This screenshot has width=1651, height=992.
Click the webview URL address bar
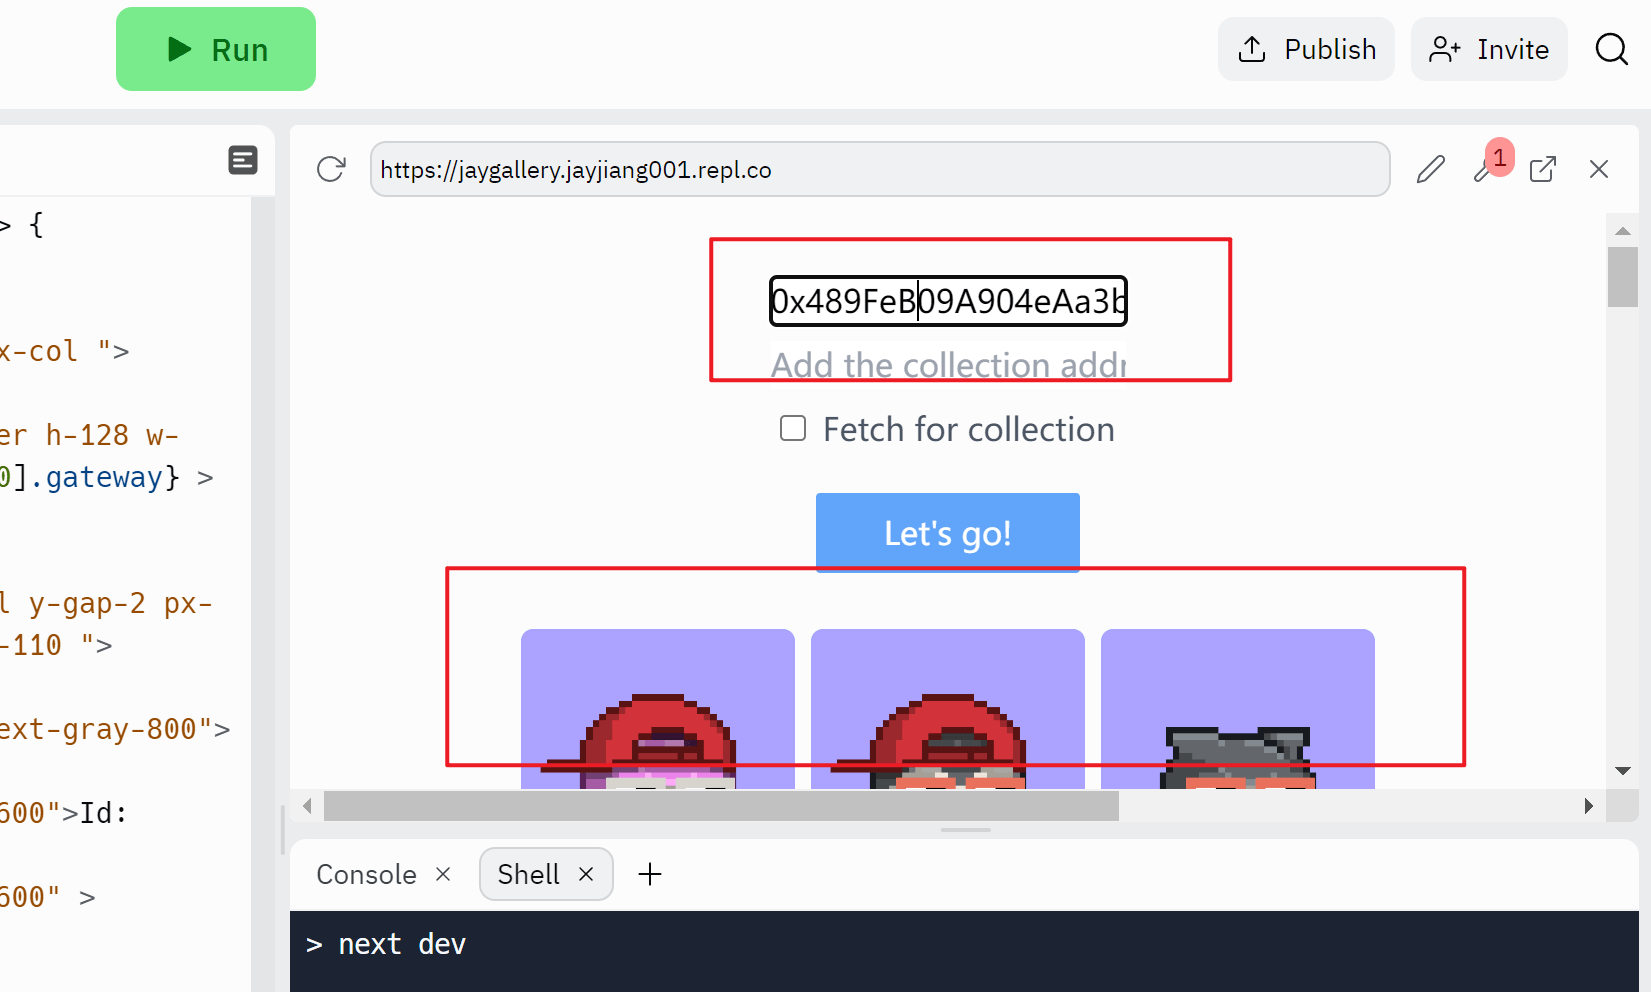pyautogui.click(x=880, y=169)
